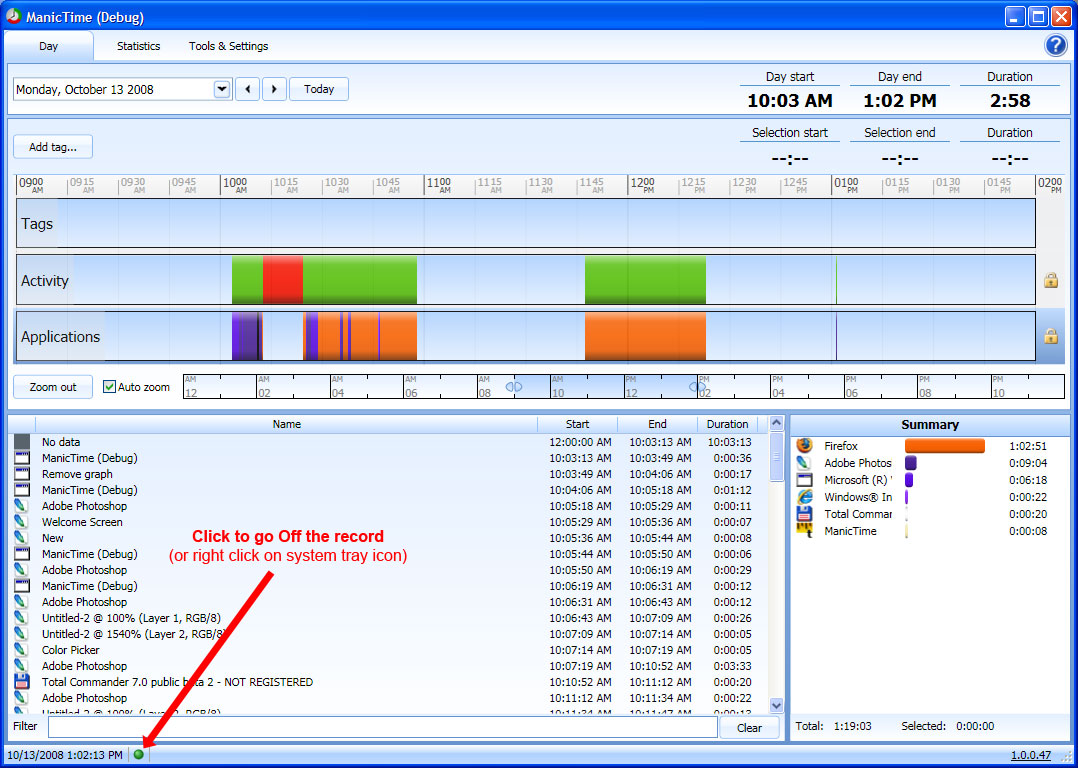Image resolution: width=1078 pixels, height=768 pixels.
Task: Click the Firefox icon in Summary
Action: click(804, 446)
